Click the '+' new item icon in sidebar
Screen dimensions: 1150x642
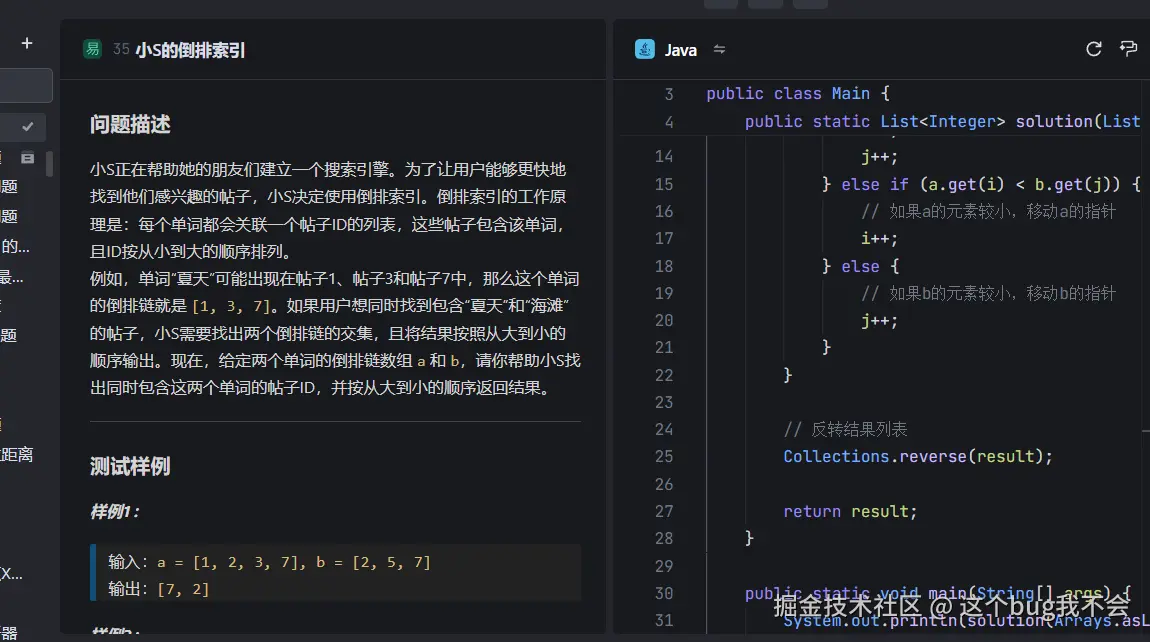27,43
